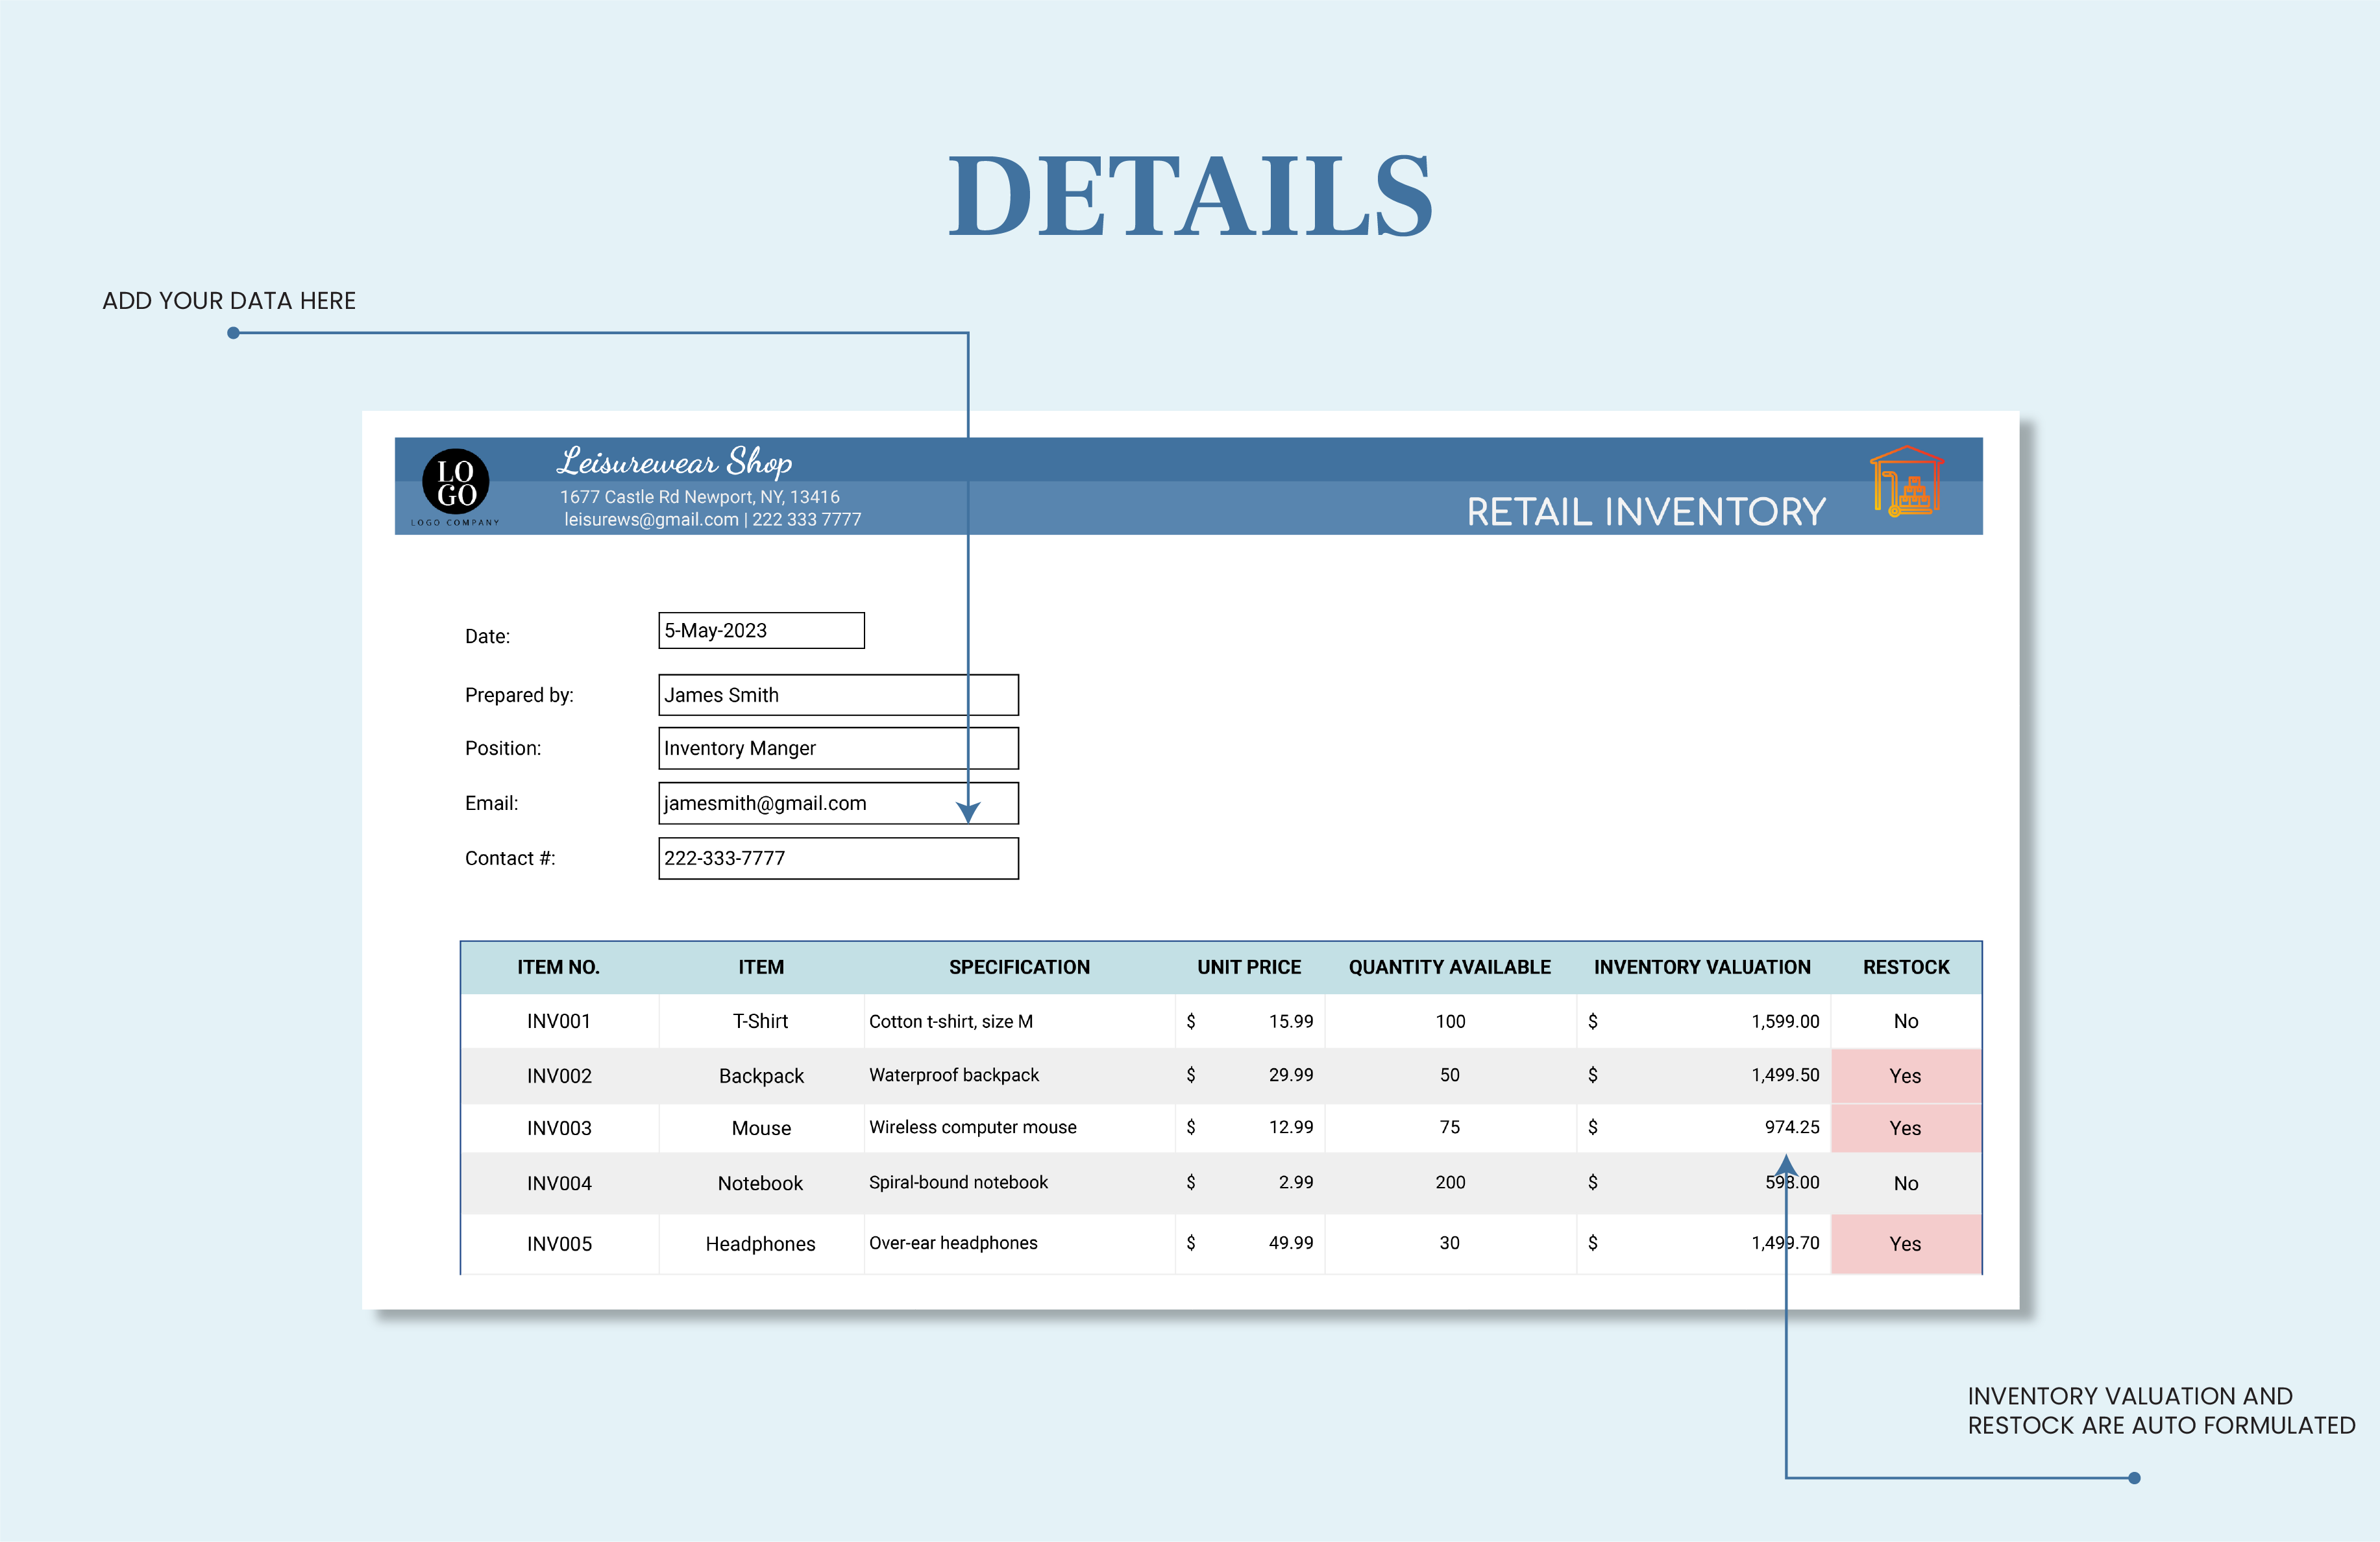This screenshot has height=1542, width=2380.
Task: Select the Waterproof backpack specification cell
Action: (x=1019, y=1076)
